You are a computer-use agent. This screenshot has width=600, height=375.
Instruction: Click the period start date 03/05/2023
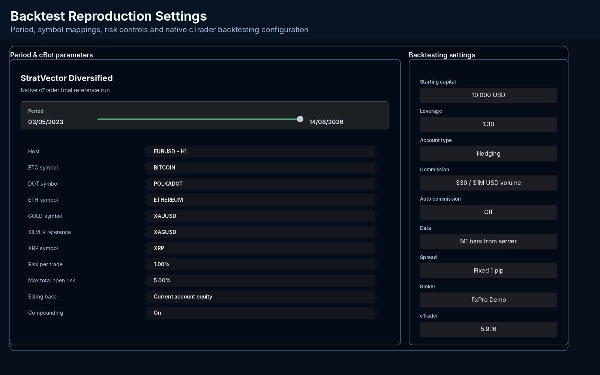tap(46, 122)
